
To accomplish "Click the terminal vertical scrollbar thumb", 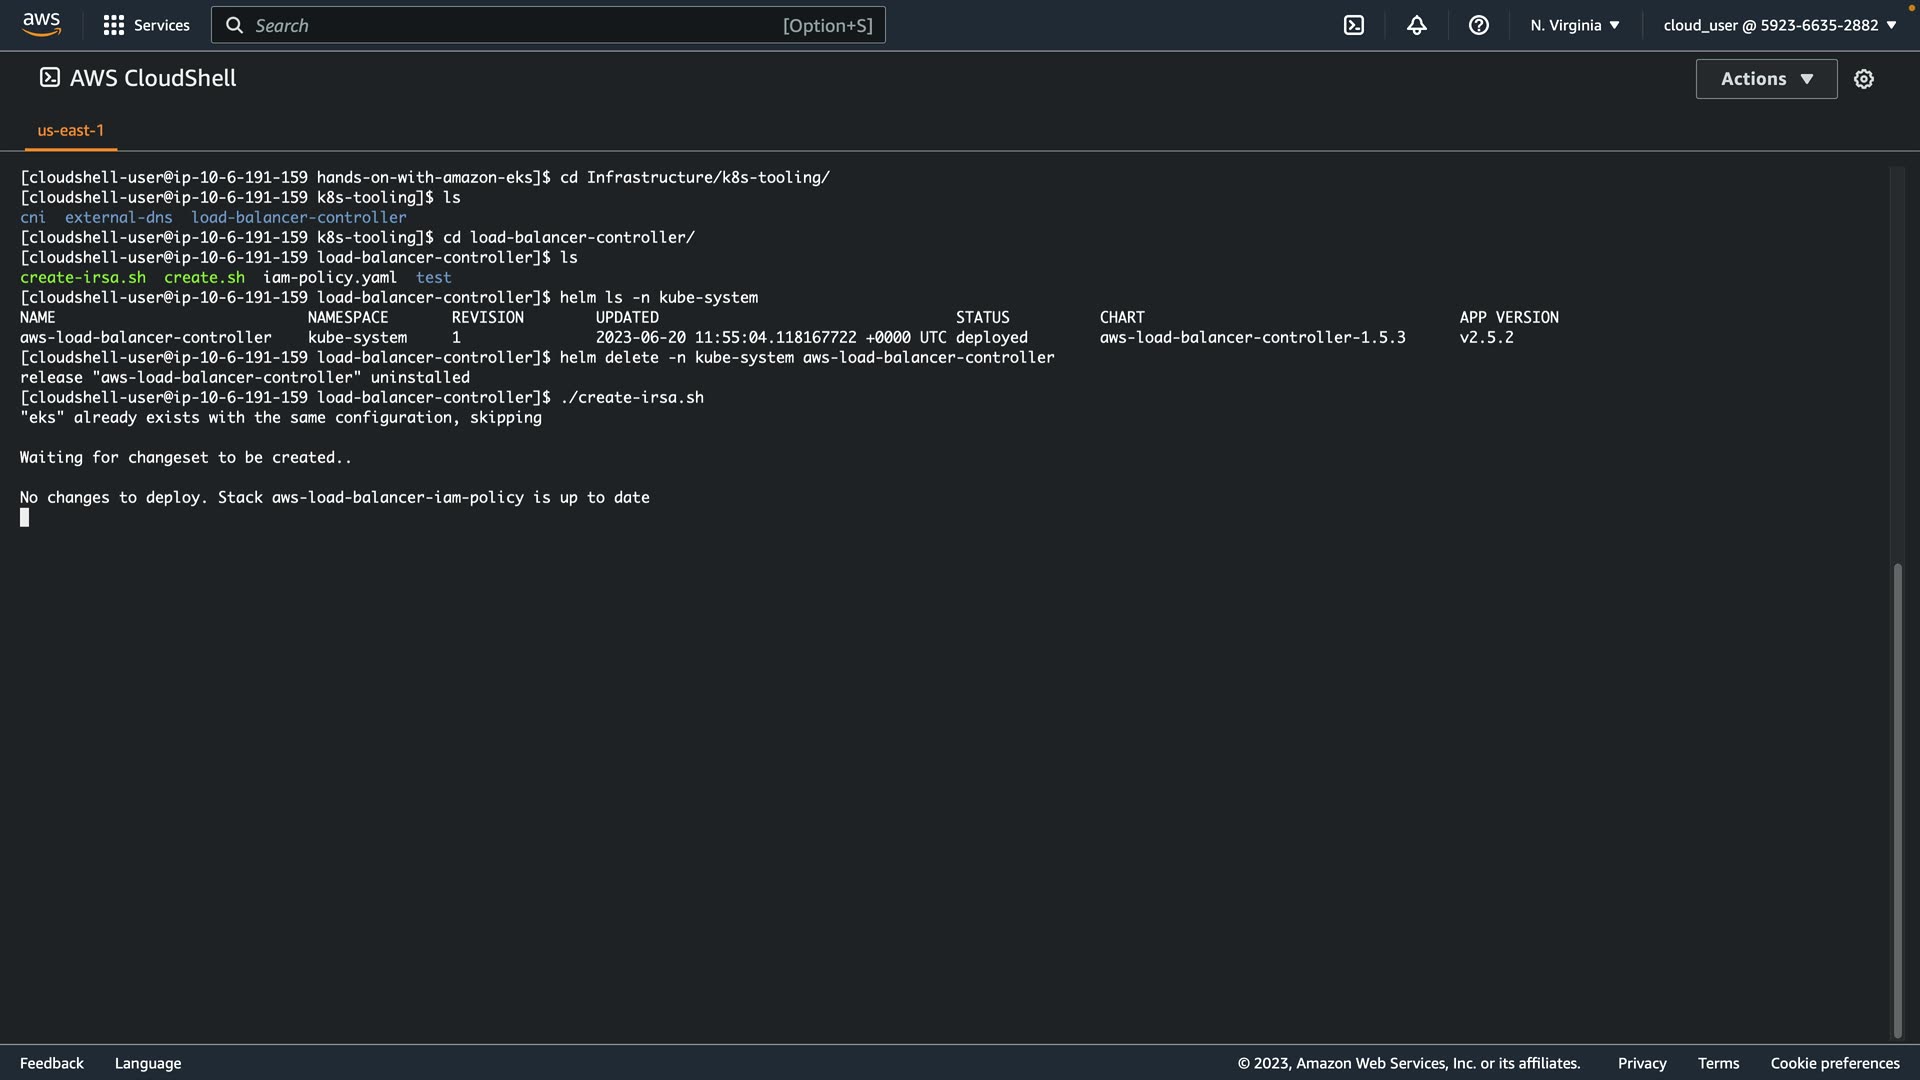I will pos(1897,800).
